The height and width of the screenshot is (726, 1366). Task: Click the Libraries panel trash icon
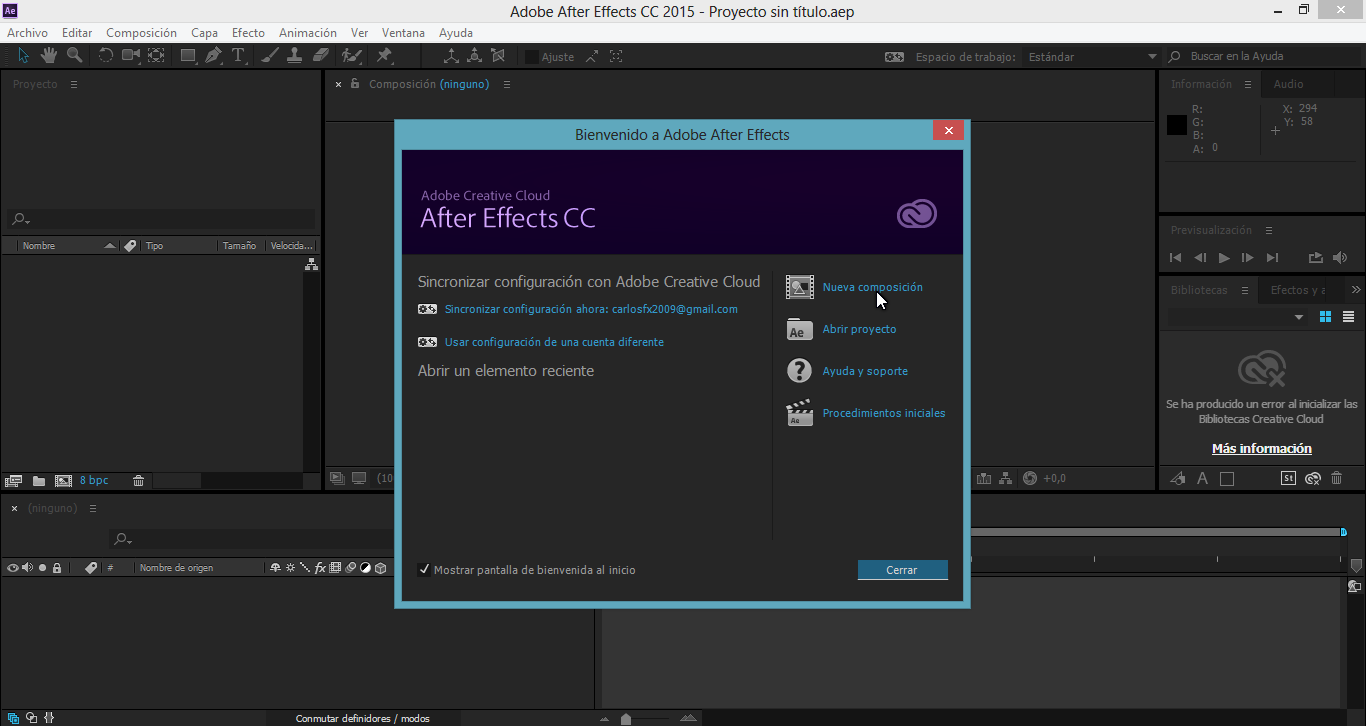pos(1337,479)
